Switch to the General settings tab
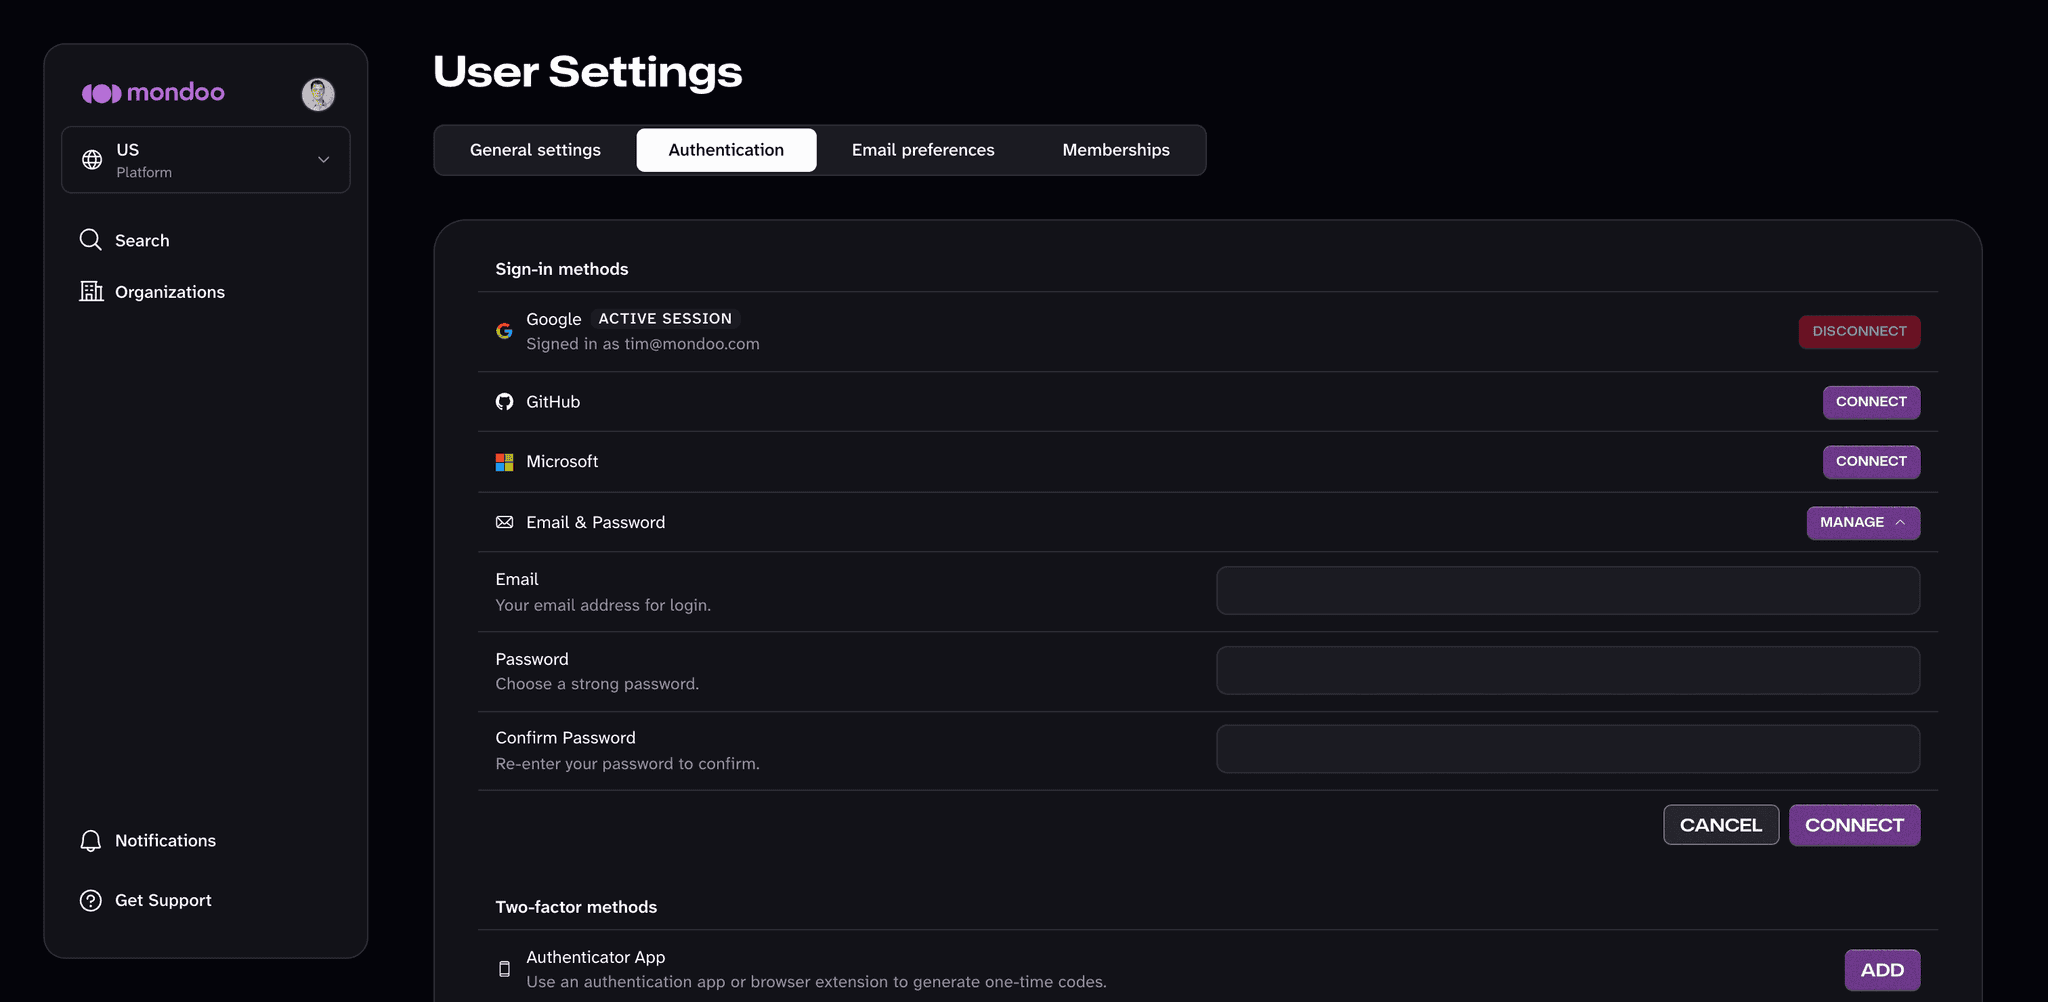This screenshot has width=2048, height=1002. [535, 150]
